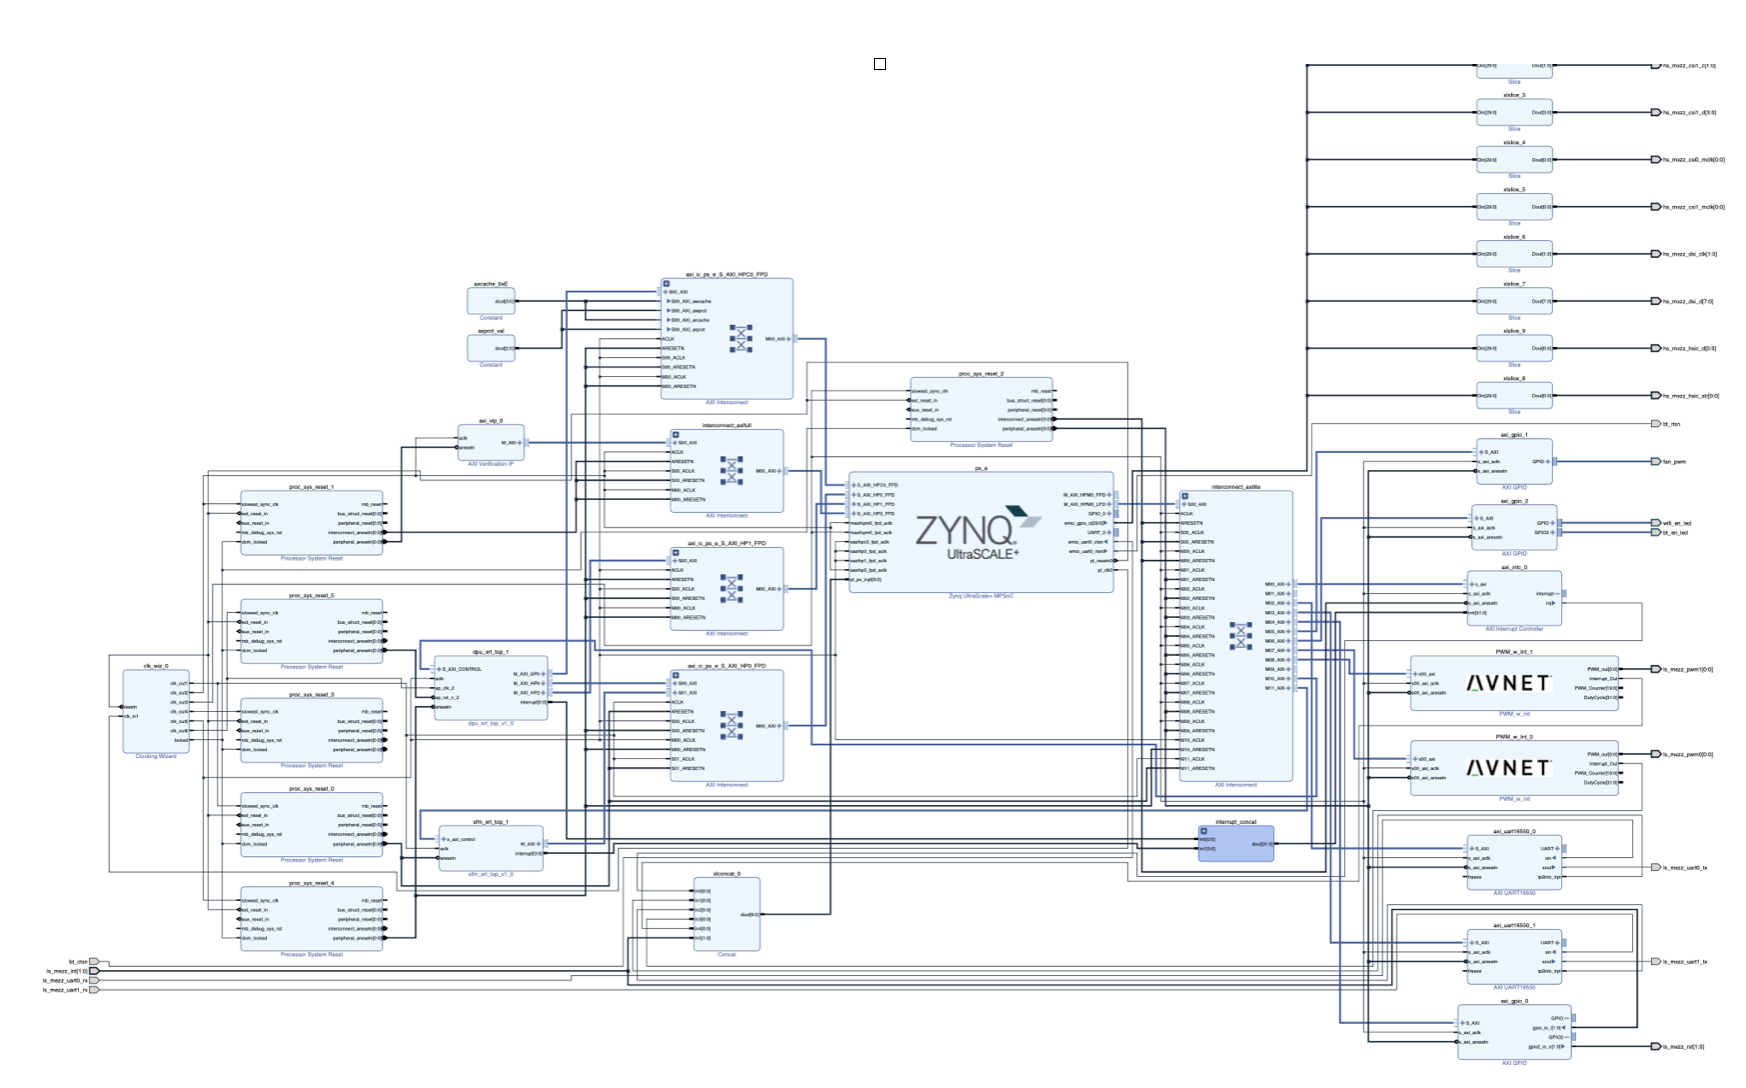Select the bt_rtsn output port symbol
The width and height of the screenshot is (1746, 1088).
click(1655, 424)
